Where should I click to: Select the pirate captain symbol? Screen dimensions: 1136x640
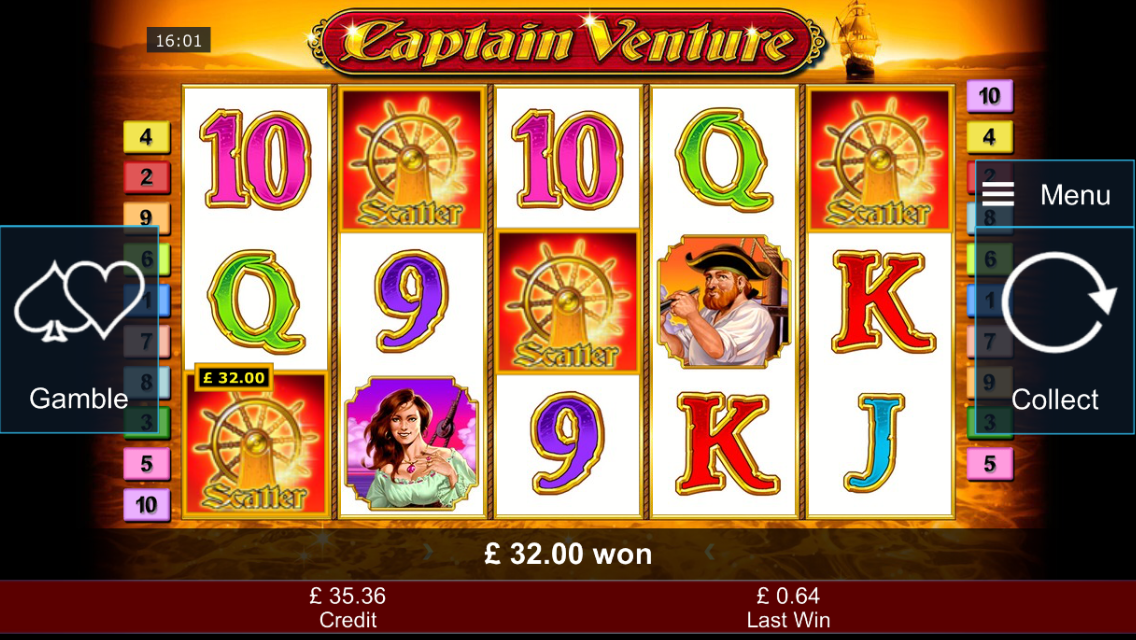(724, 301)
